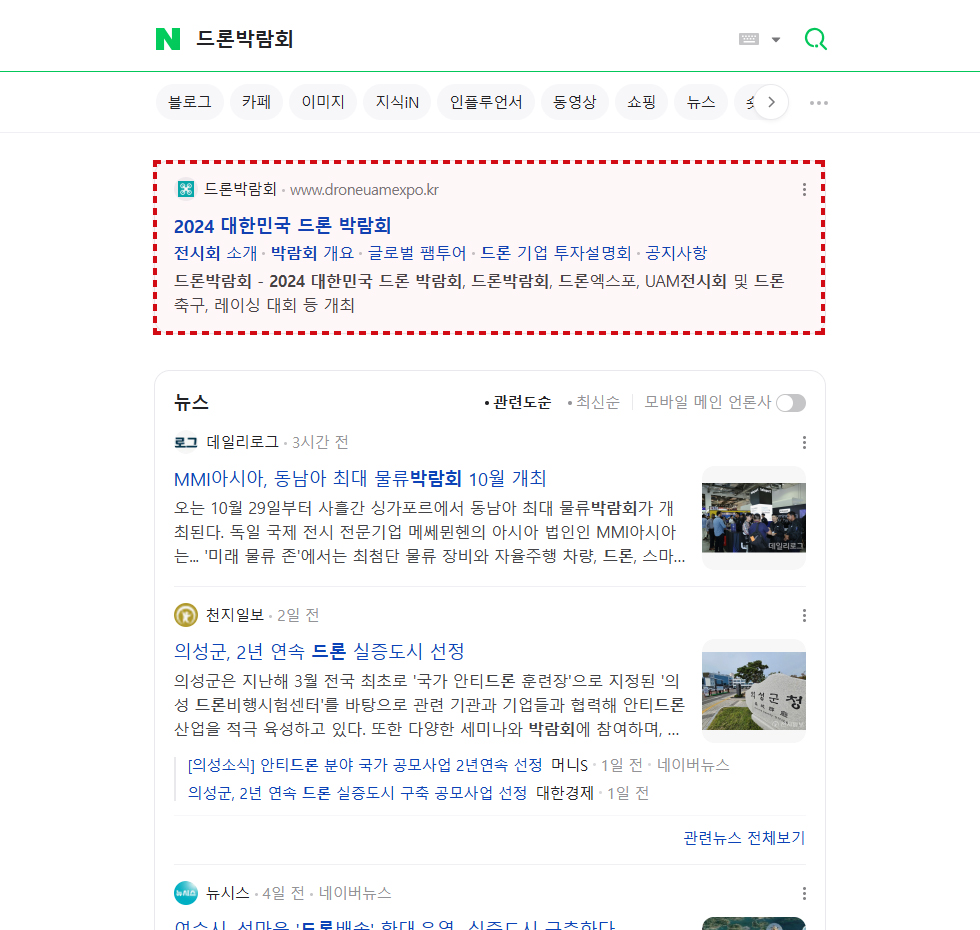The height and width of the screenshot is (930, 980).
Task: Open options menu for the 천지일보 article
Action: pos(804,616)
